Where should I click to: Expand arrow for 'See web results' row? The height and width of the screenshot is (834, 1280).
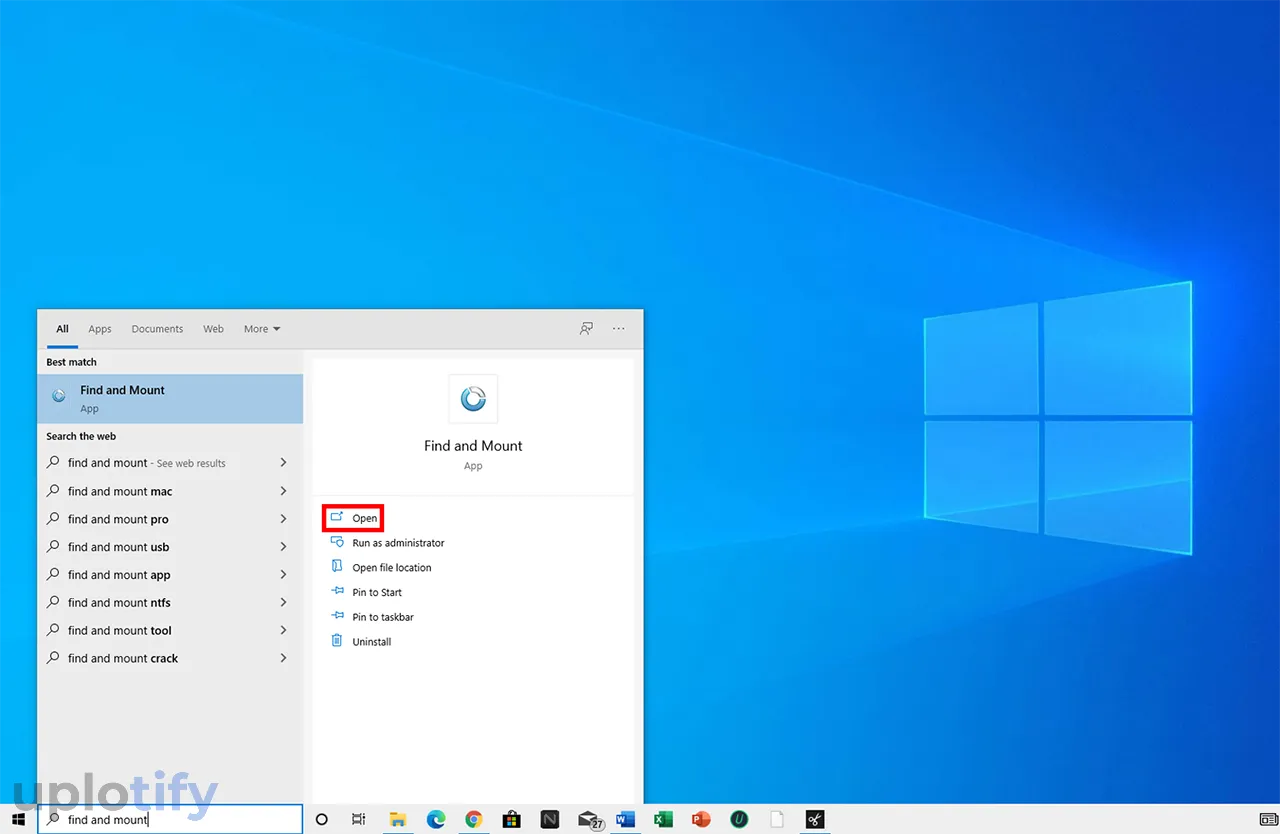[284, 463]
